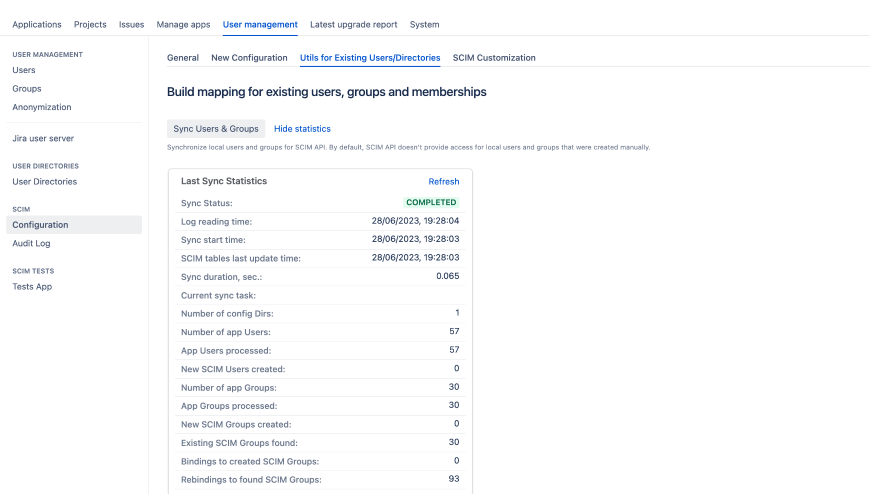Go to Manage apps tab
Screen dimensions: 870x494
tap(183, 24)
